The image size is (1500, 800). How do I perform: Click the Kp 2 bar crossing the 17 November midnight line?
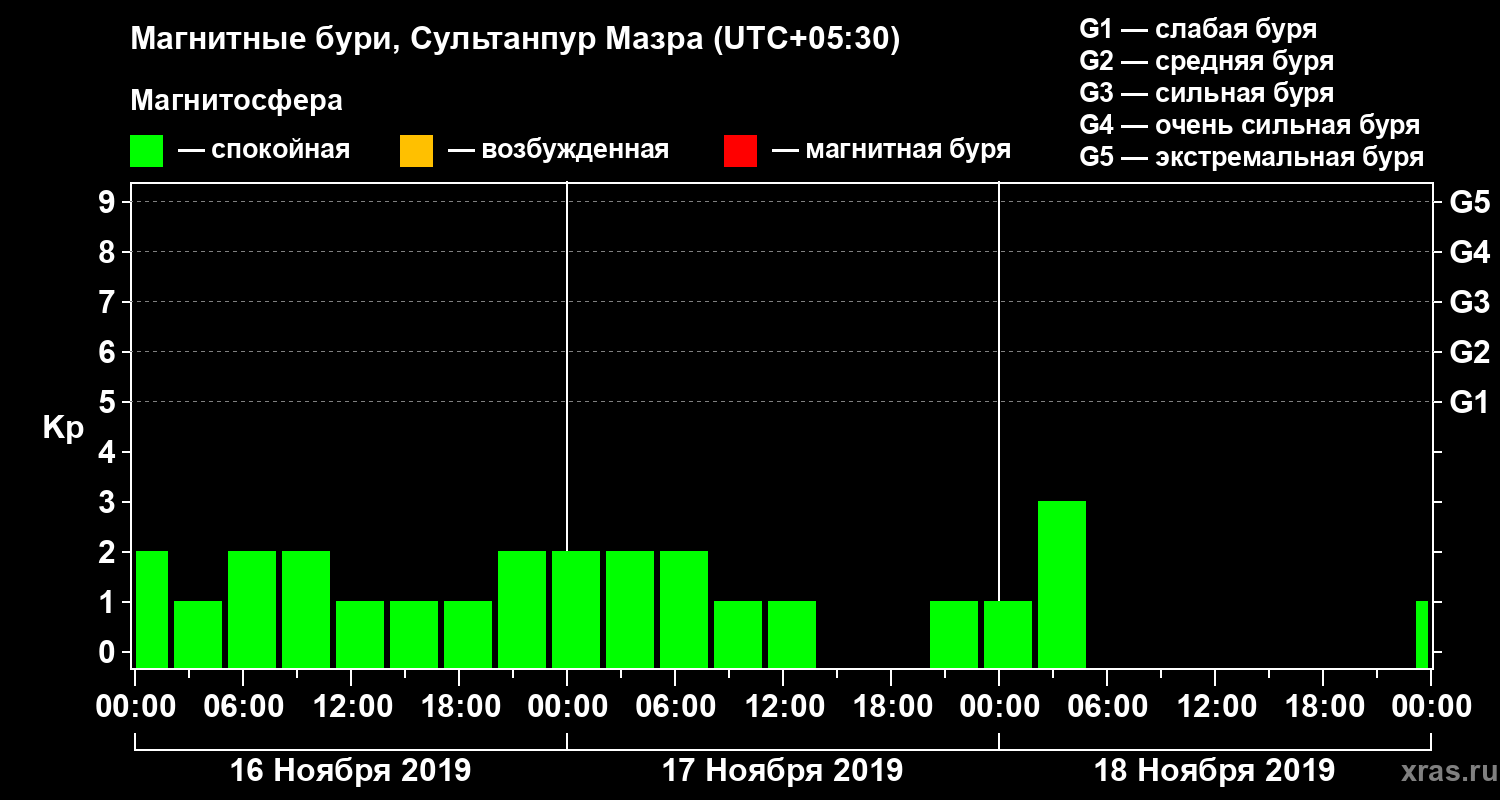[576, 609]
